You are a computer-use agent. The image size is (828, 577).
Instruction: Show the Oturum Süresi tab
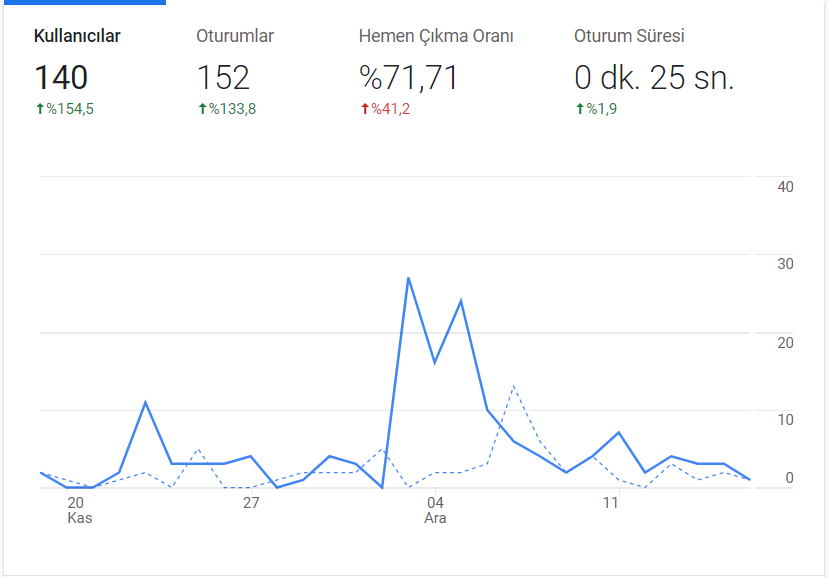click(x=629, y=36)
